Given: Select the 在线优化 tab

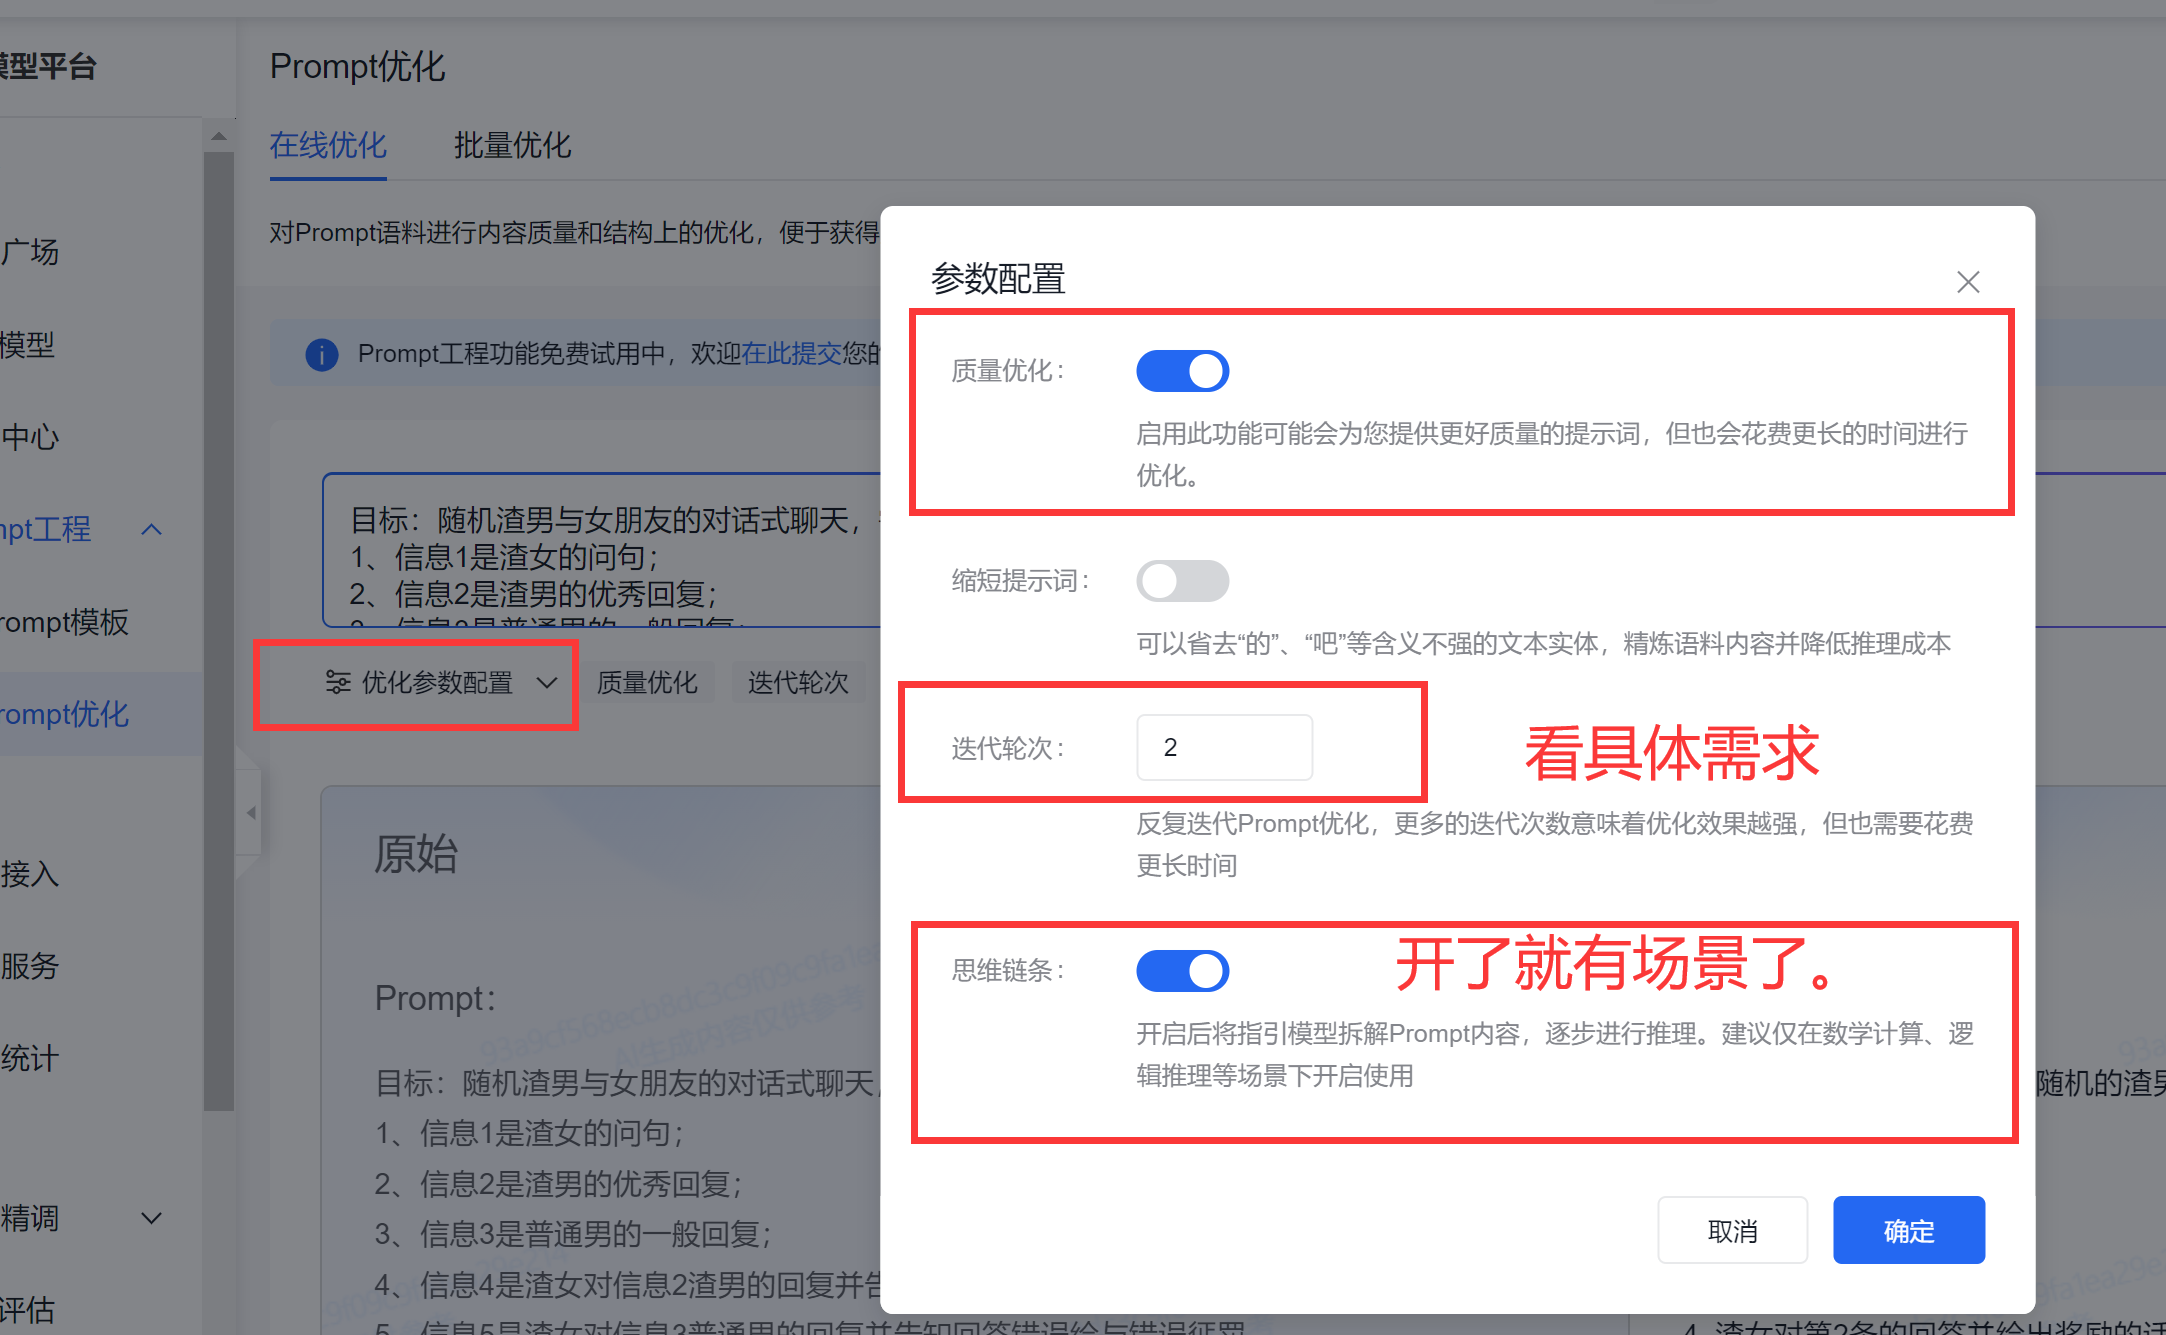Looking at the screenshot, I should click(x=328, y=146).
